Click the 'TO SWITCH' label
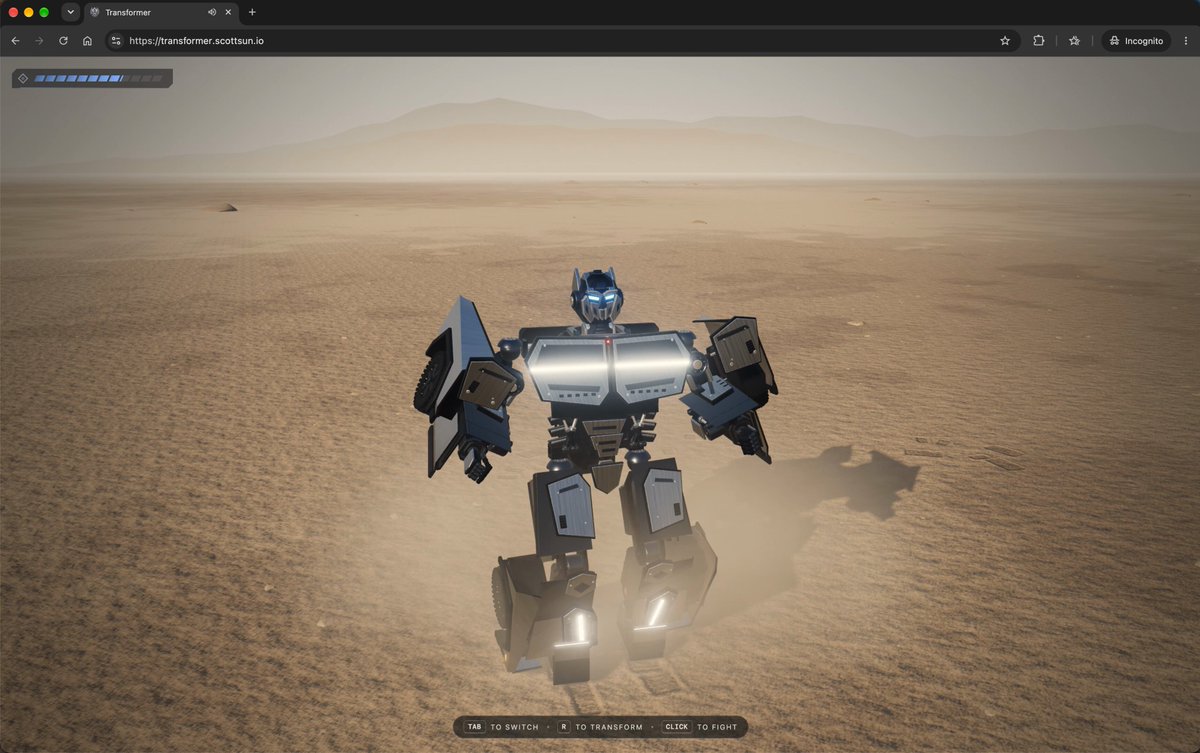 click(x=515, y=727)
